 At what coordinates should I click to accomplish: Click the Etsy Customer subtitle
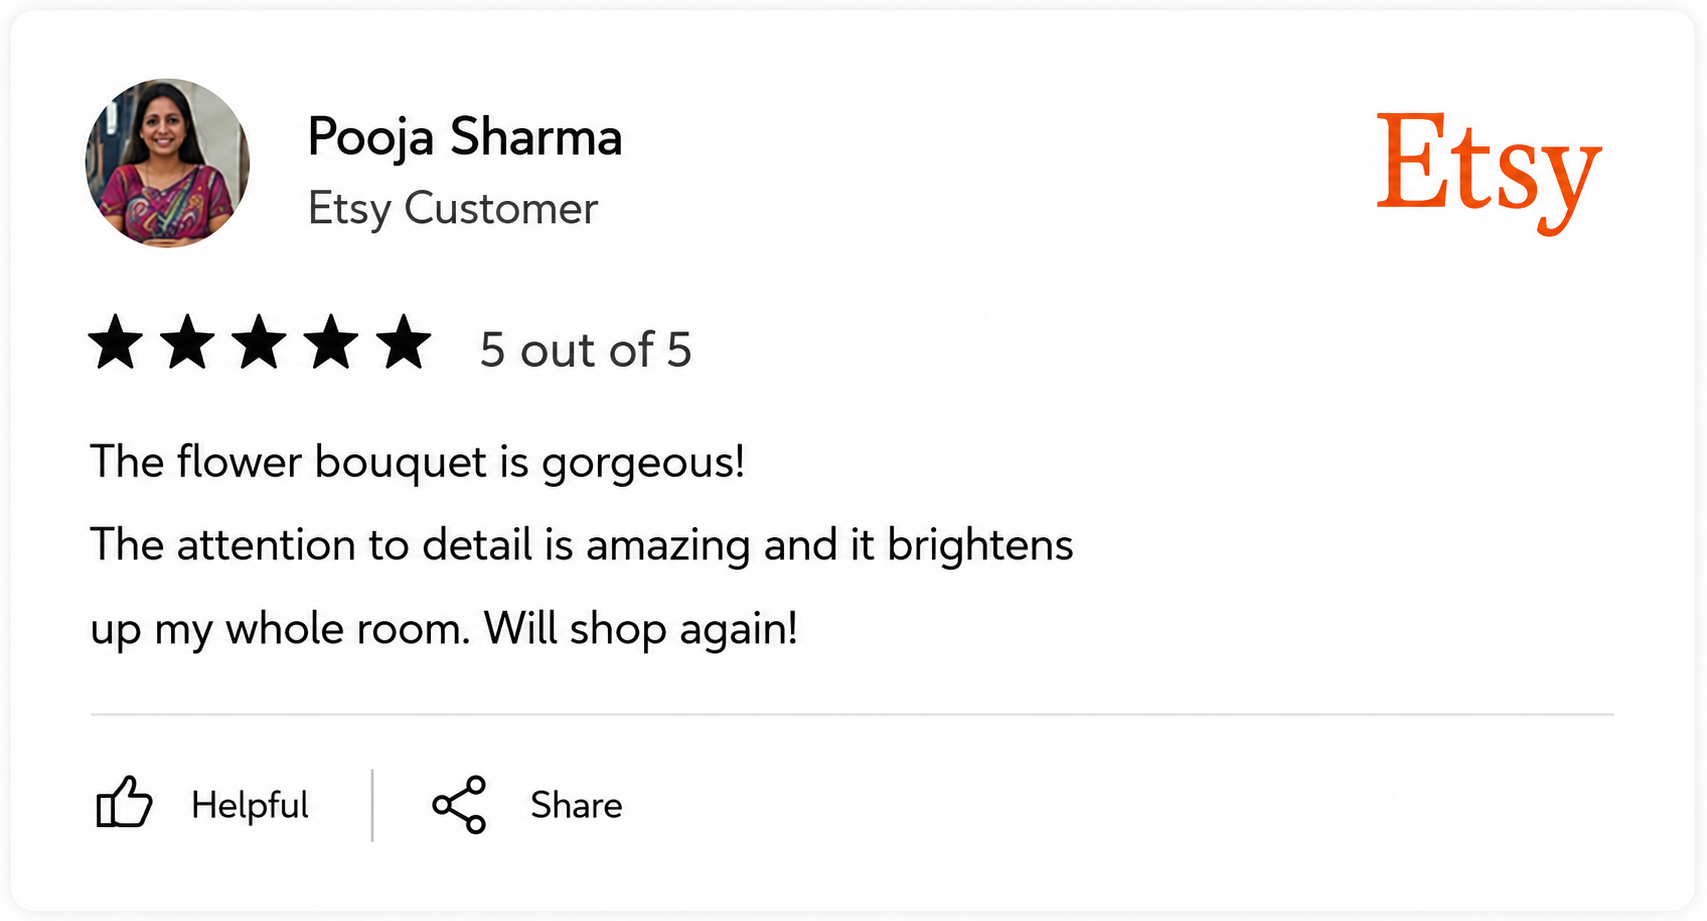coord(452,209)
